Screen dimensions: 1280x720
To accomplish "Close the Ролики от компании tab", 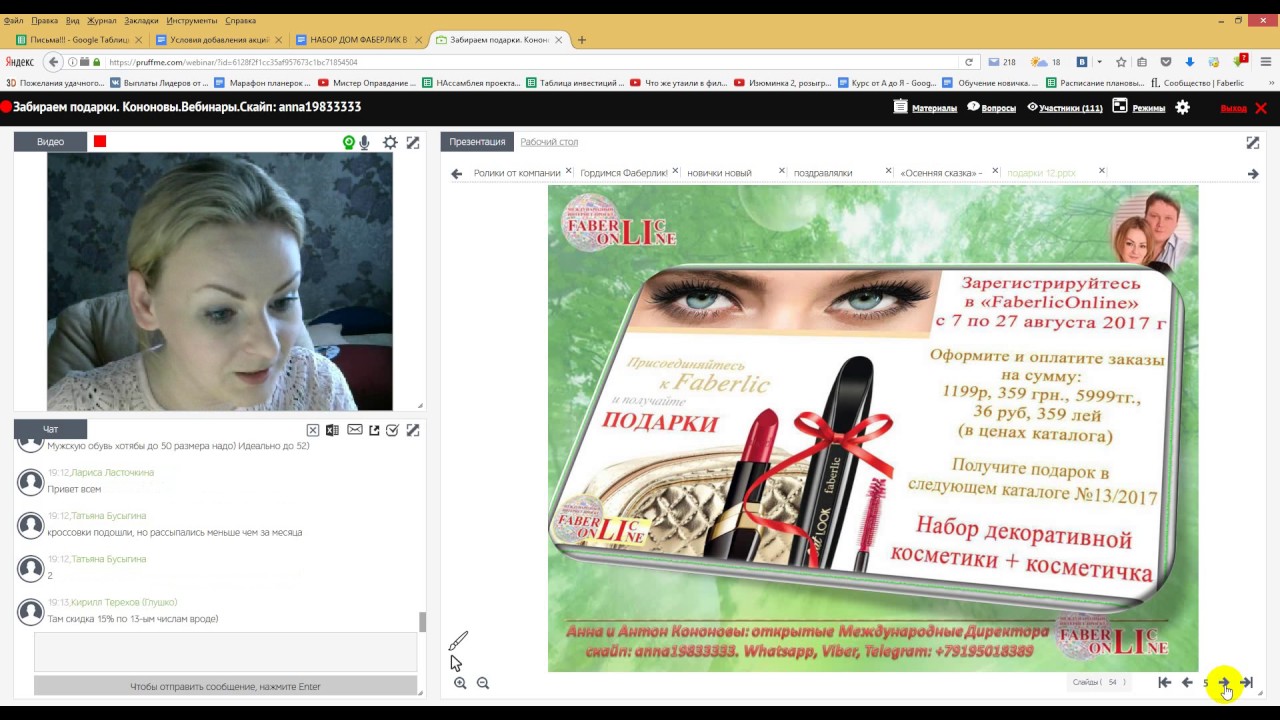I will click(569, 171).
